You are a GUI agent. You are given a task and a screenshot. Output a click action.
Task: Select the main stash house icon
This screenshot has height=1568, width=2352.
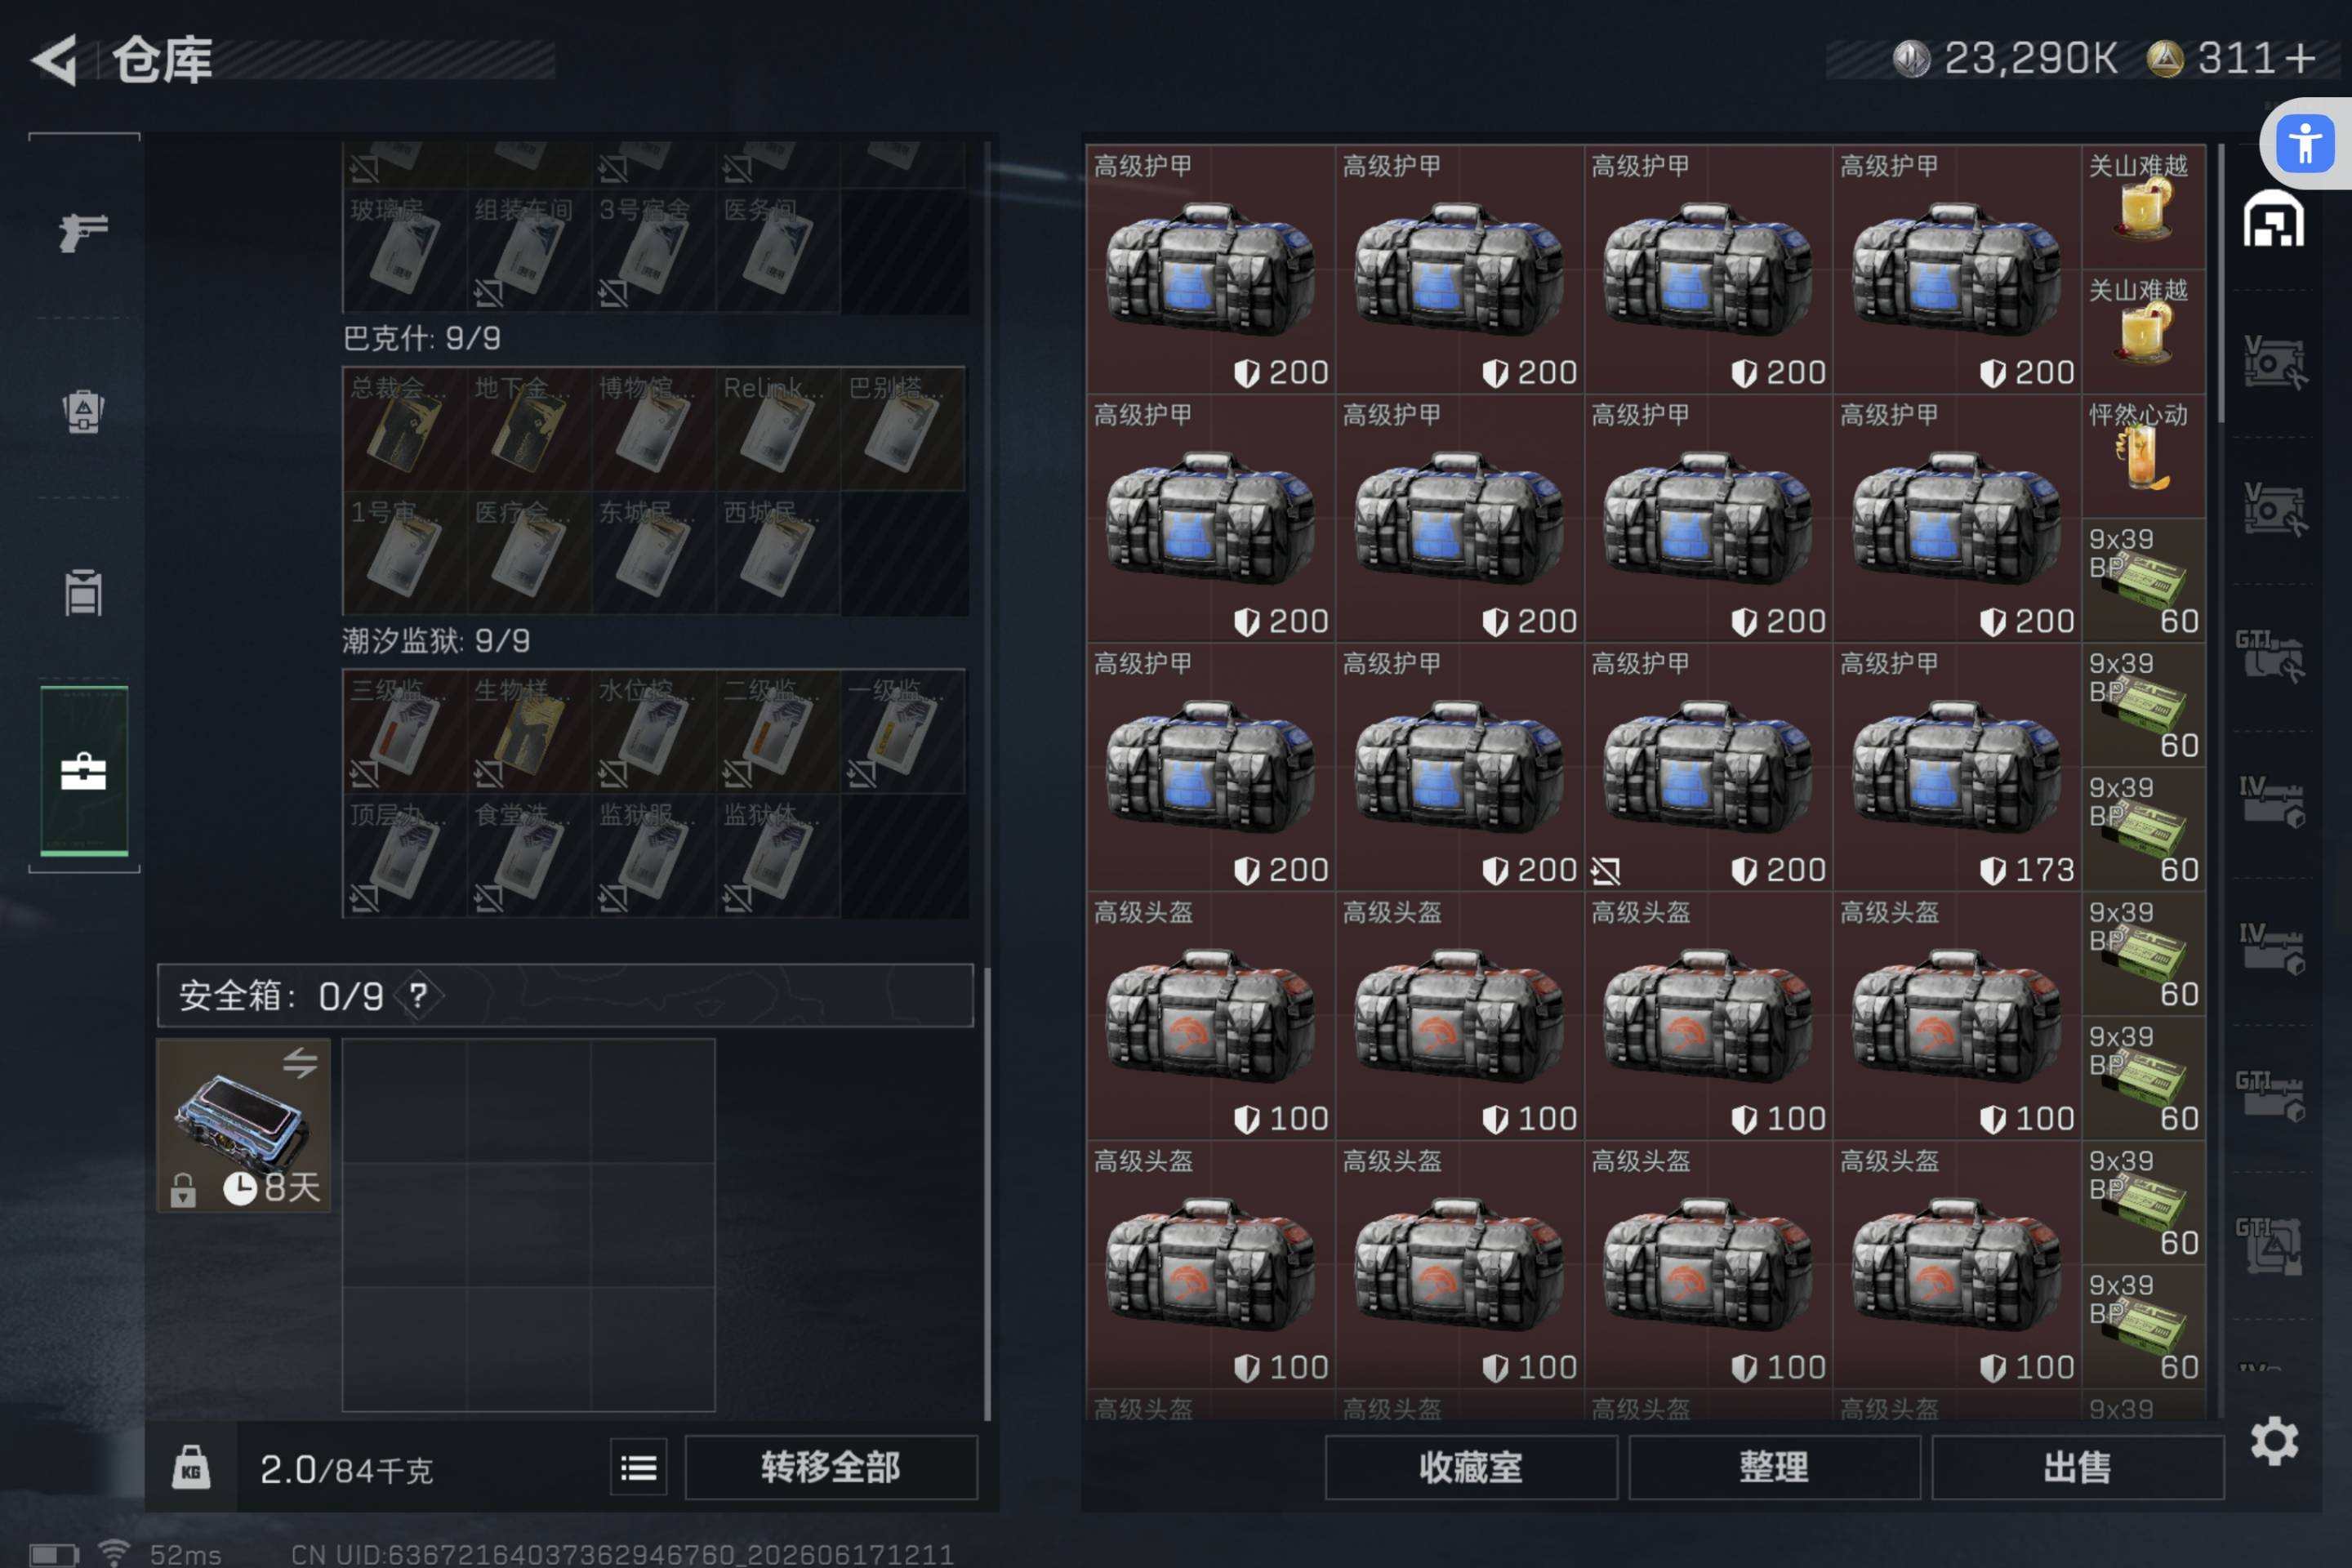(2273, 218)
